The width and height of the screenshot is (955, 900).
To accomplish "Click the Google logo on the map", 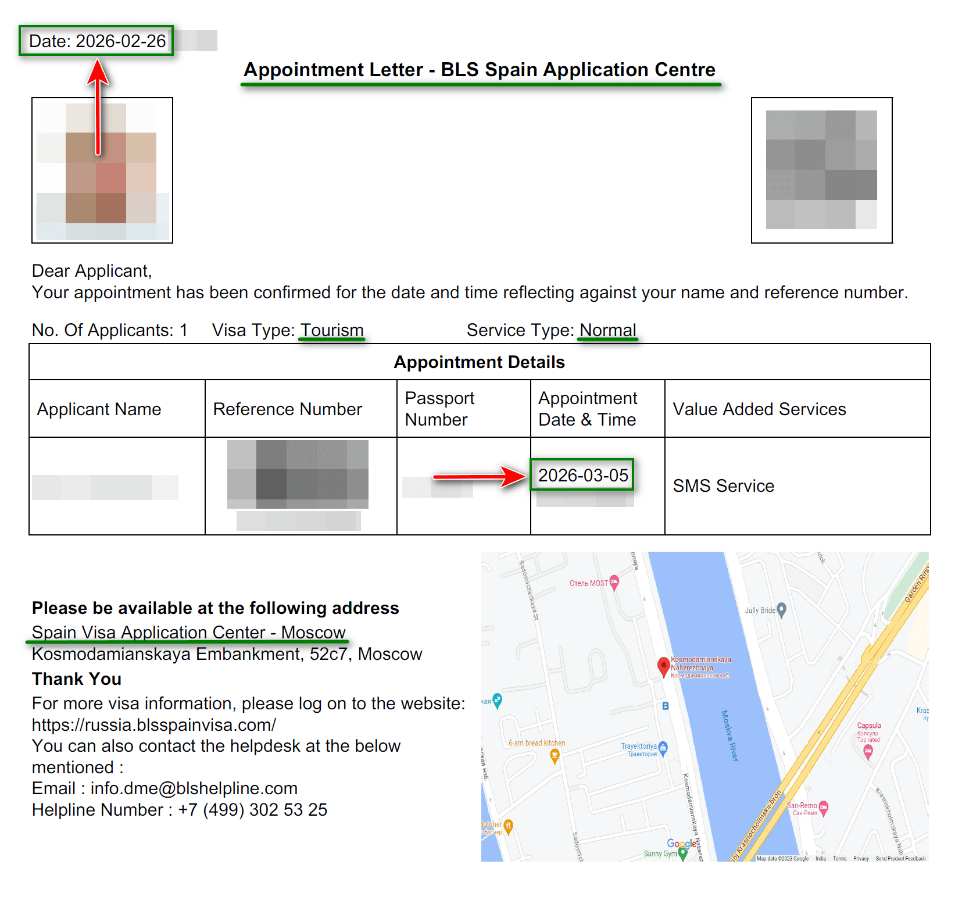I will click(682, 843).
